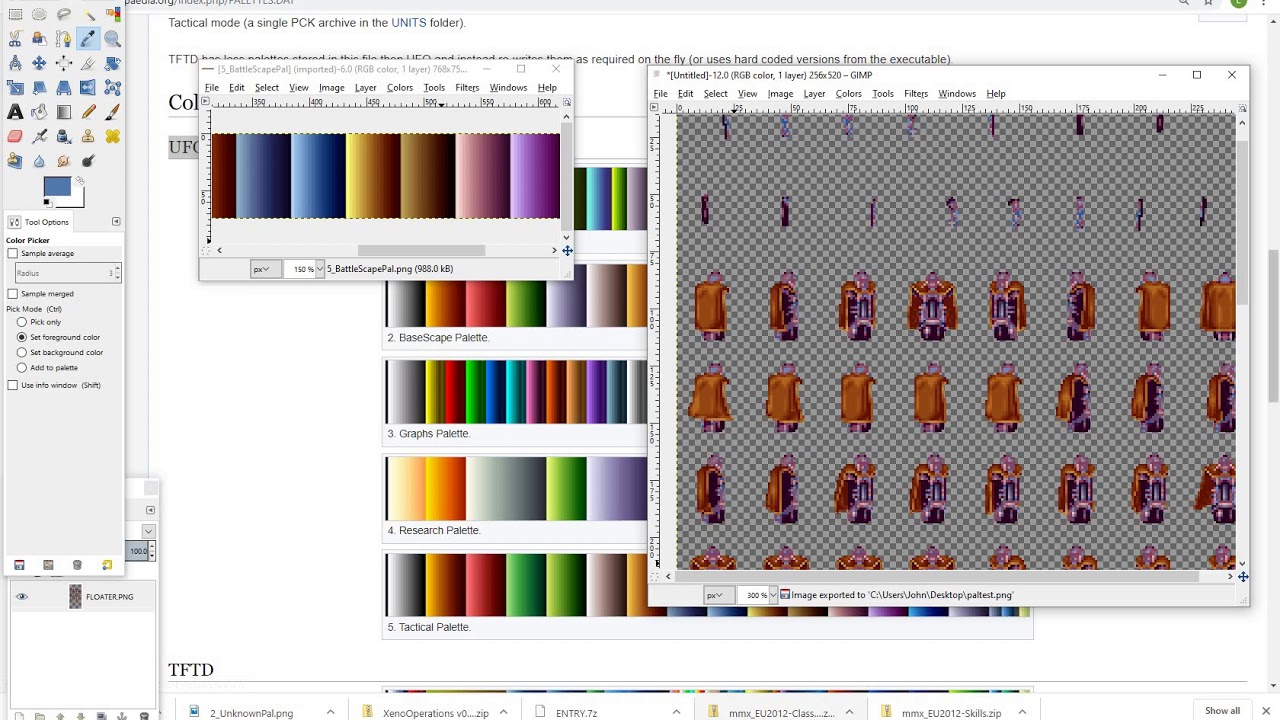The height and width of the screenshot is (720, 1280).
Task: Select the Perspective tool
Action: click(63, 88)
